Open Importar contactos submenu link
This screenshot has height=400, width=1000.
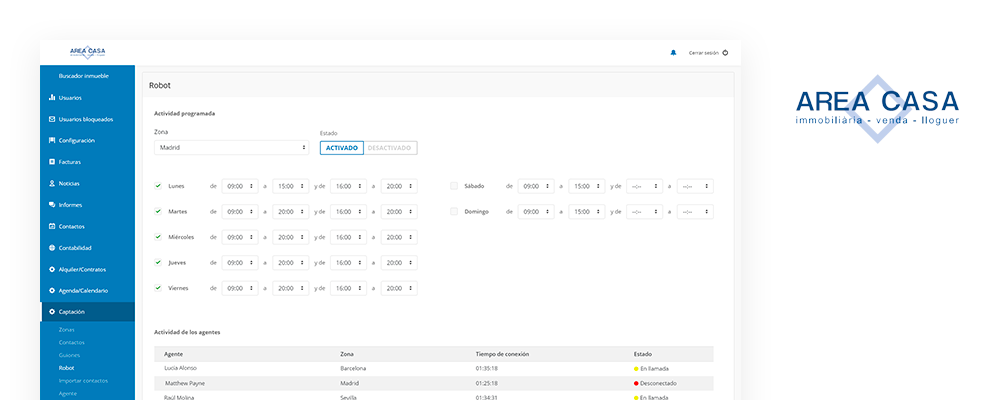pyautogui.click(x=82, y=381)
